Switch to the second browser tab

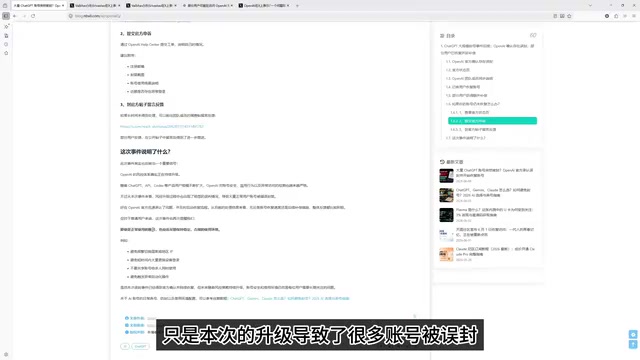(95, 6)
